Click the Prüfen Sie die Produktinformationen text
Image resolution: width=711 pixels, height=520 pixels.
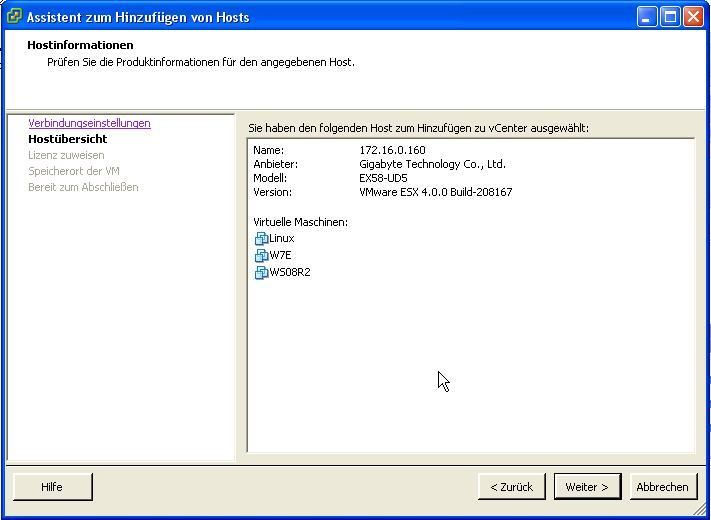point(201,63)
